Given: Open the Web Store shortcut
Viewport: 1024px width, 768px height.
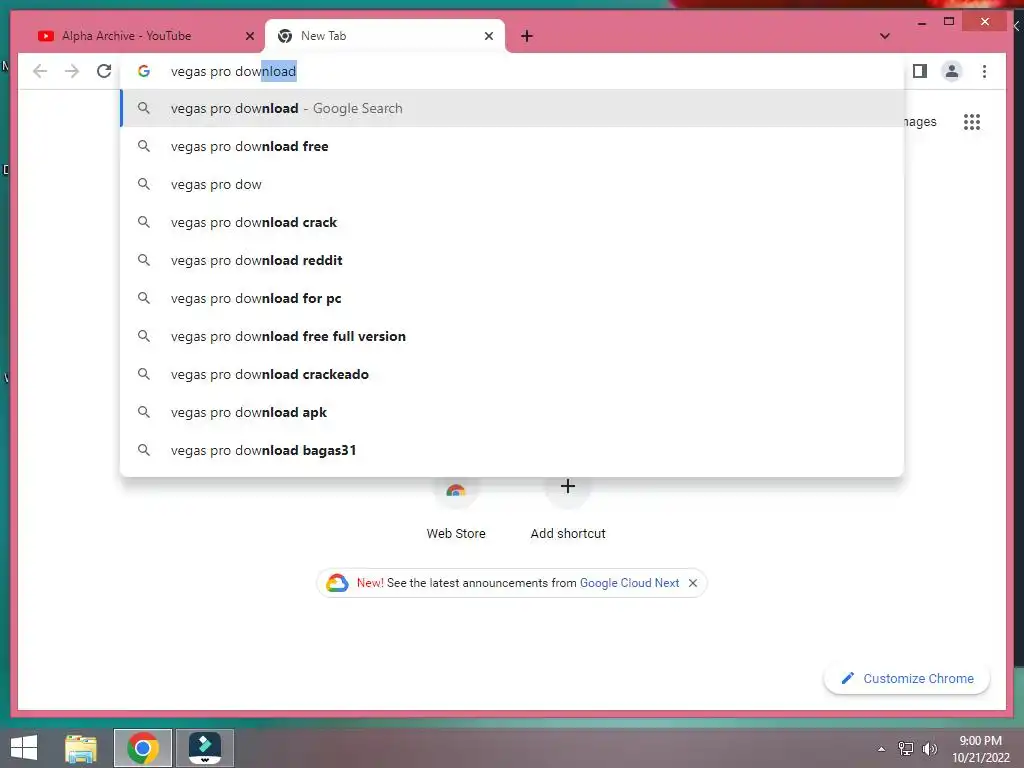Looking at the screenshot, I should coord(456,509).
